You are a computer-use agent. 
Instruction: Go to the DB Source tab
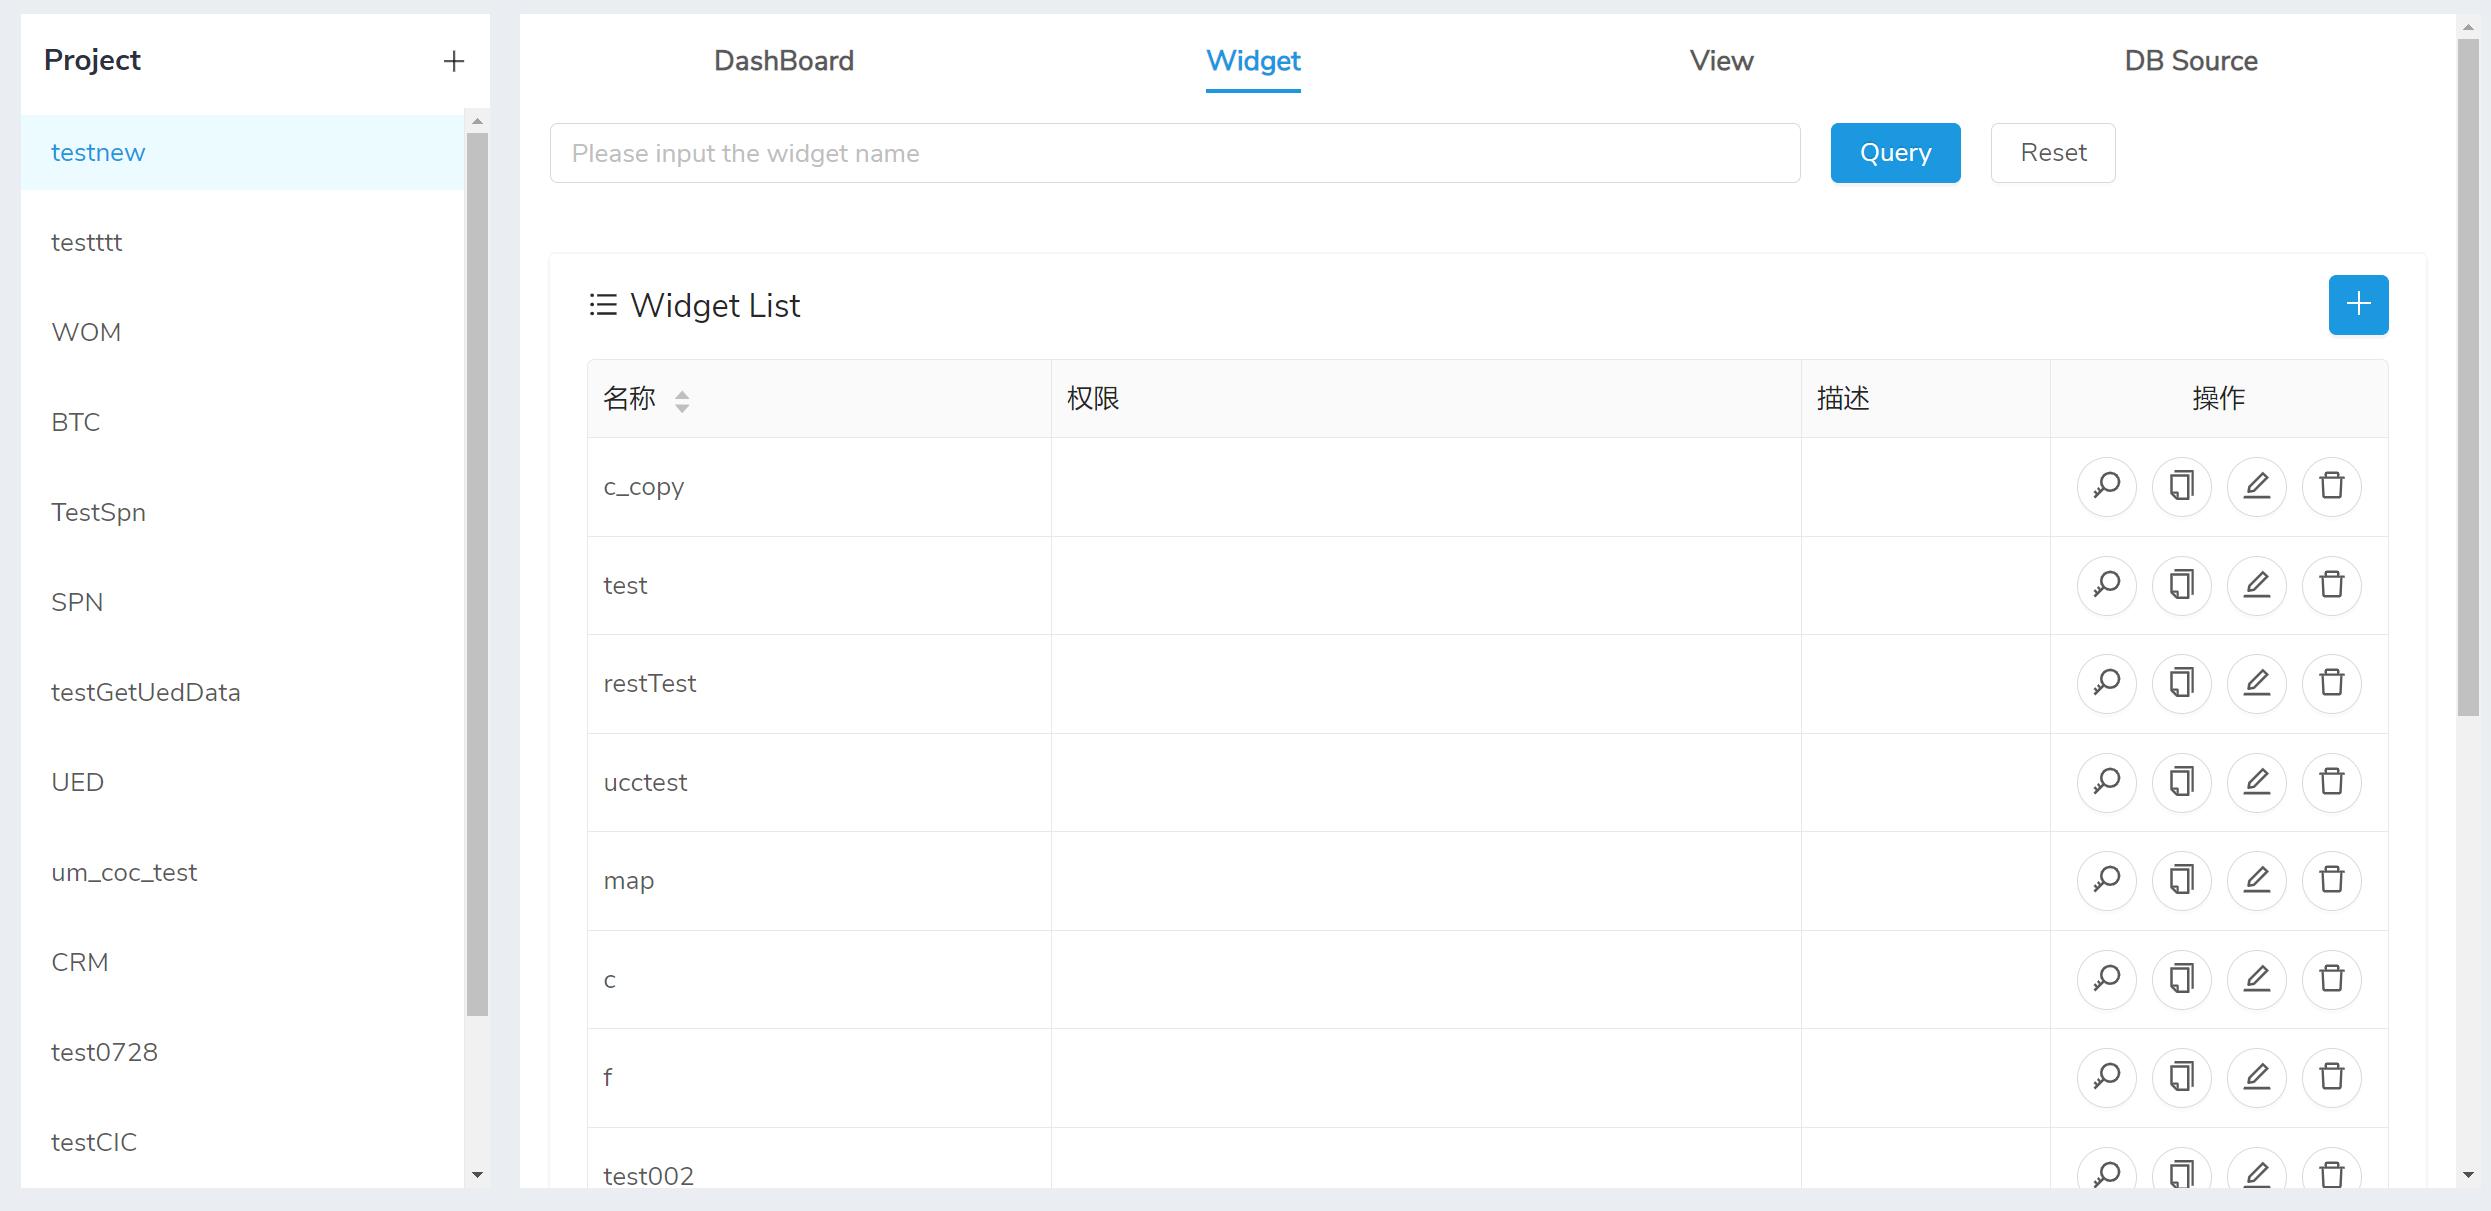tap(2191, 61)
